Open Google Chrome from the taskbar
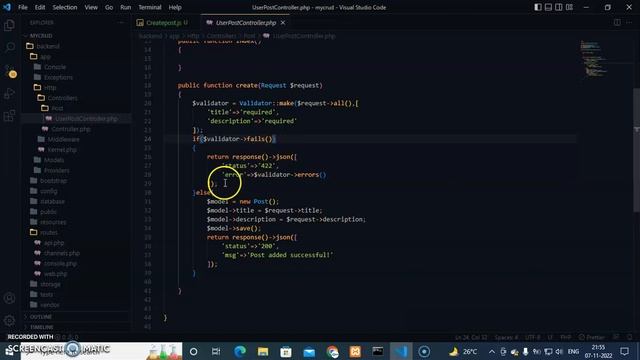This screenshot has width=640, height=360. tap(332, 351)
